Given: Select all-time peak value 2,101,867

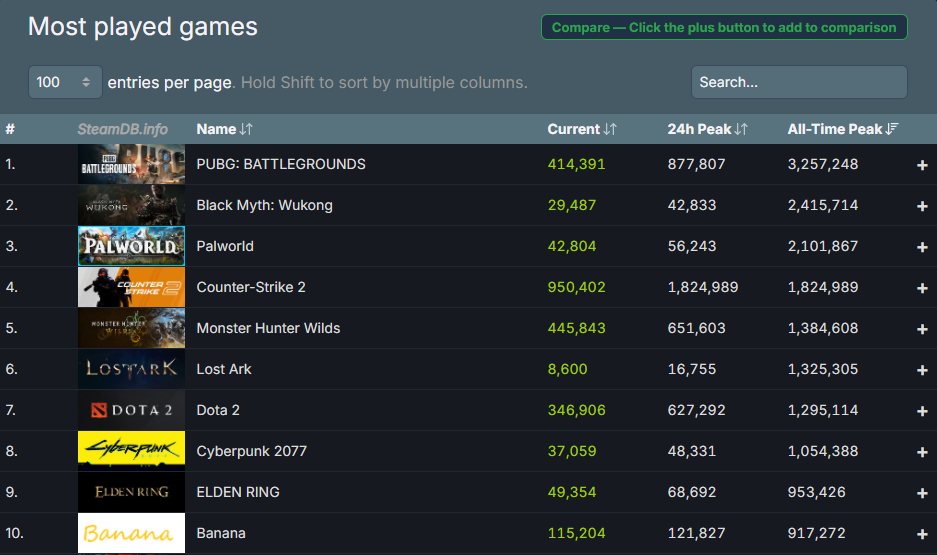Looking at the screenshot, I should (x=823, y=246).
